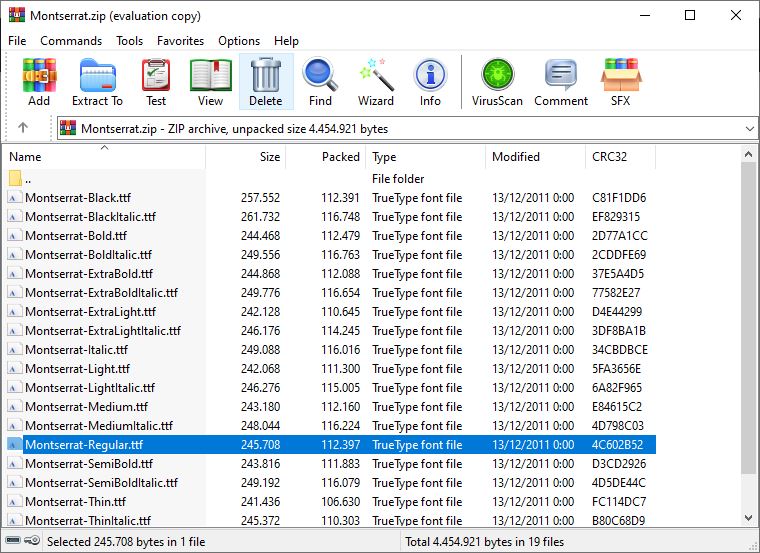Viewport: 760px width, 553px height.
Task: Click file icon next to Montserrat-Thin.ttf
Action: tap(14, 502)
